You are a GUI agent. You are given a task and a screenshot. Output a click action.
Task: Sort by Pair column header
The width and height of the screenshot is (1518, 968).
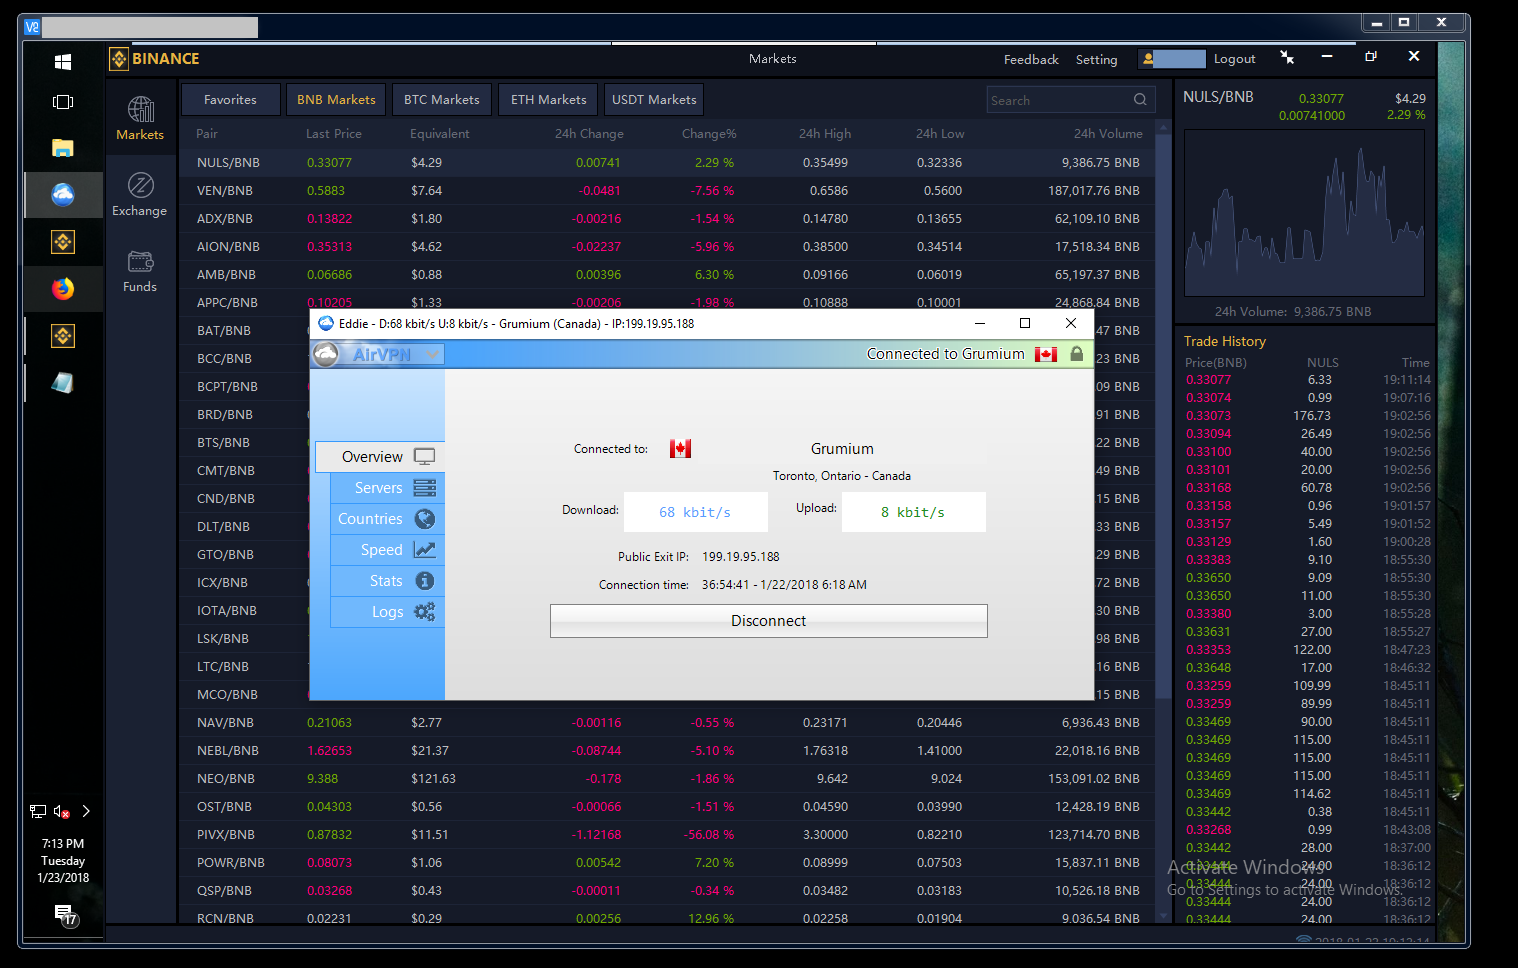[207, 134]
